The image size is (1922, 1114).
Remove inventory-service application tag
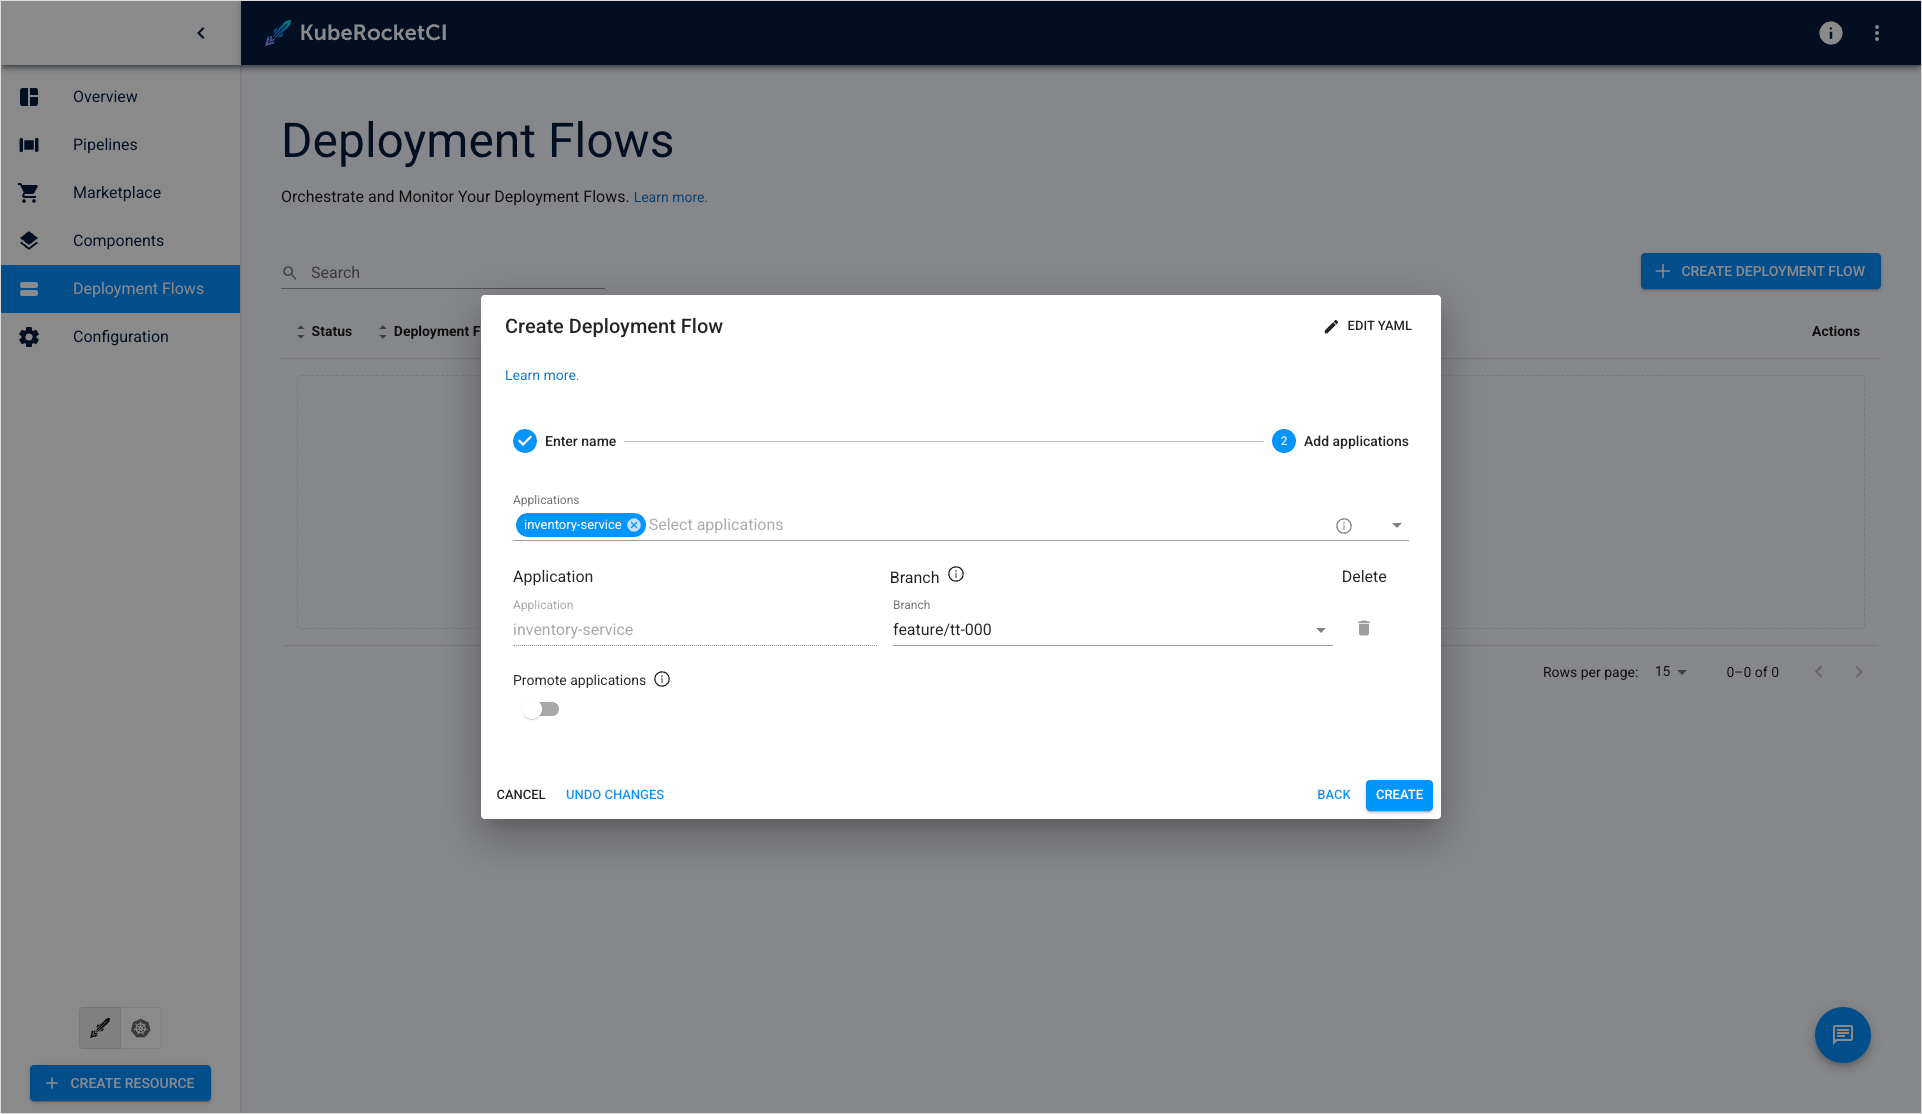click(x=632, y=524)
